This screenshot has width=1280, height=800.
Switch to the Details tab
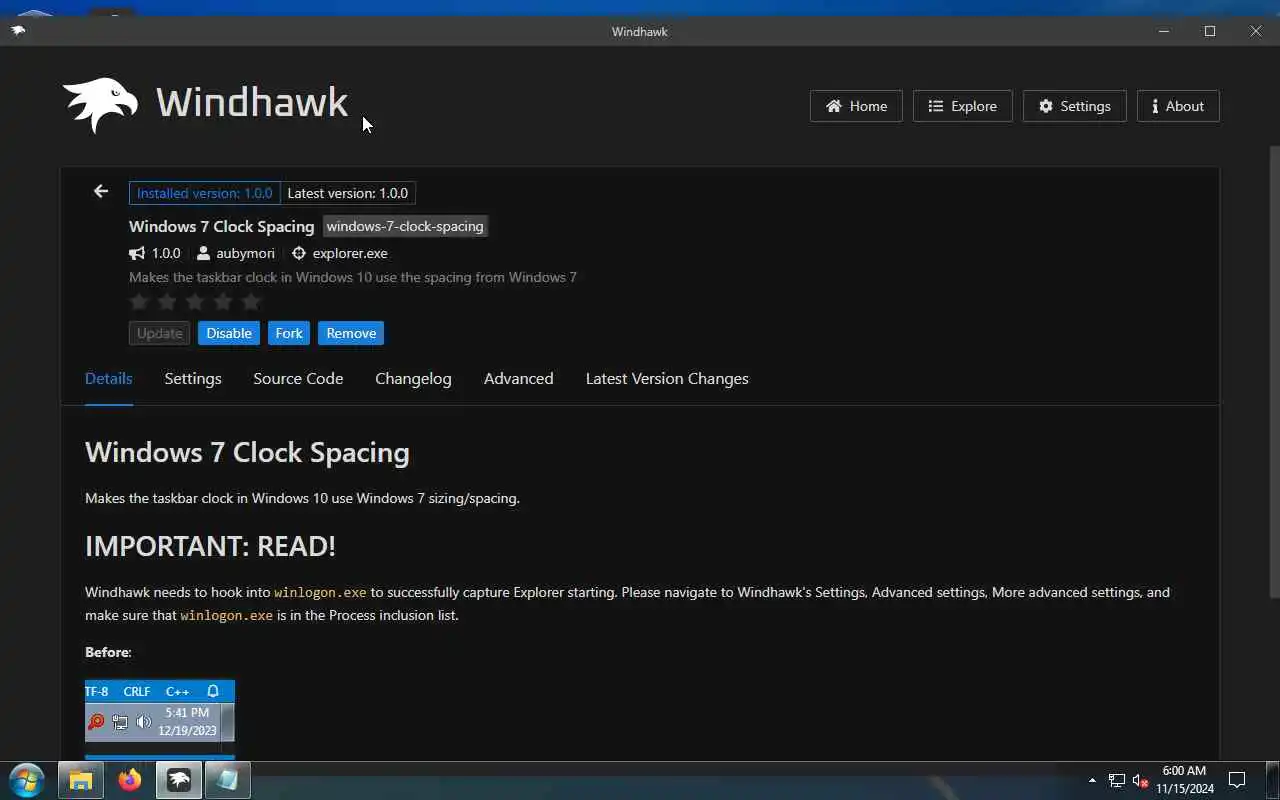click(x=109, y=378)
